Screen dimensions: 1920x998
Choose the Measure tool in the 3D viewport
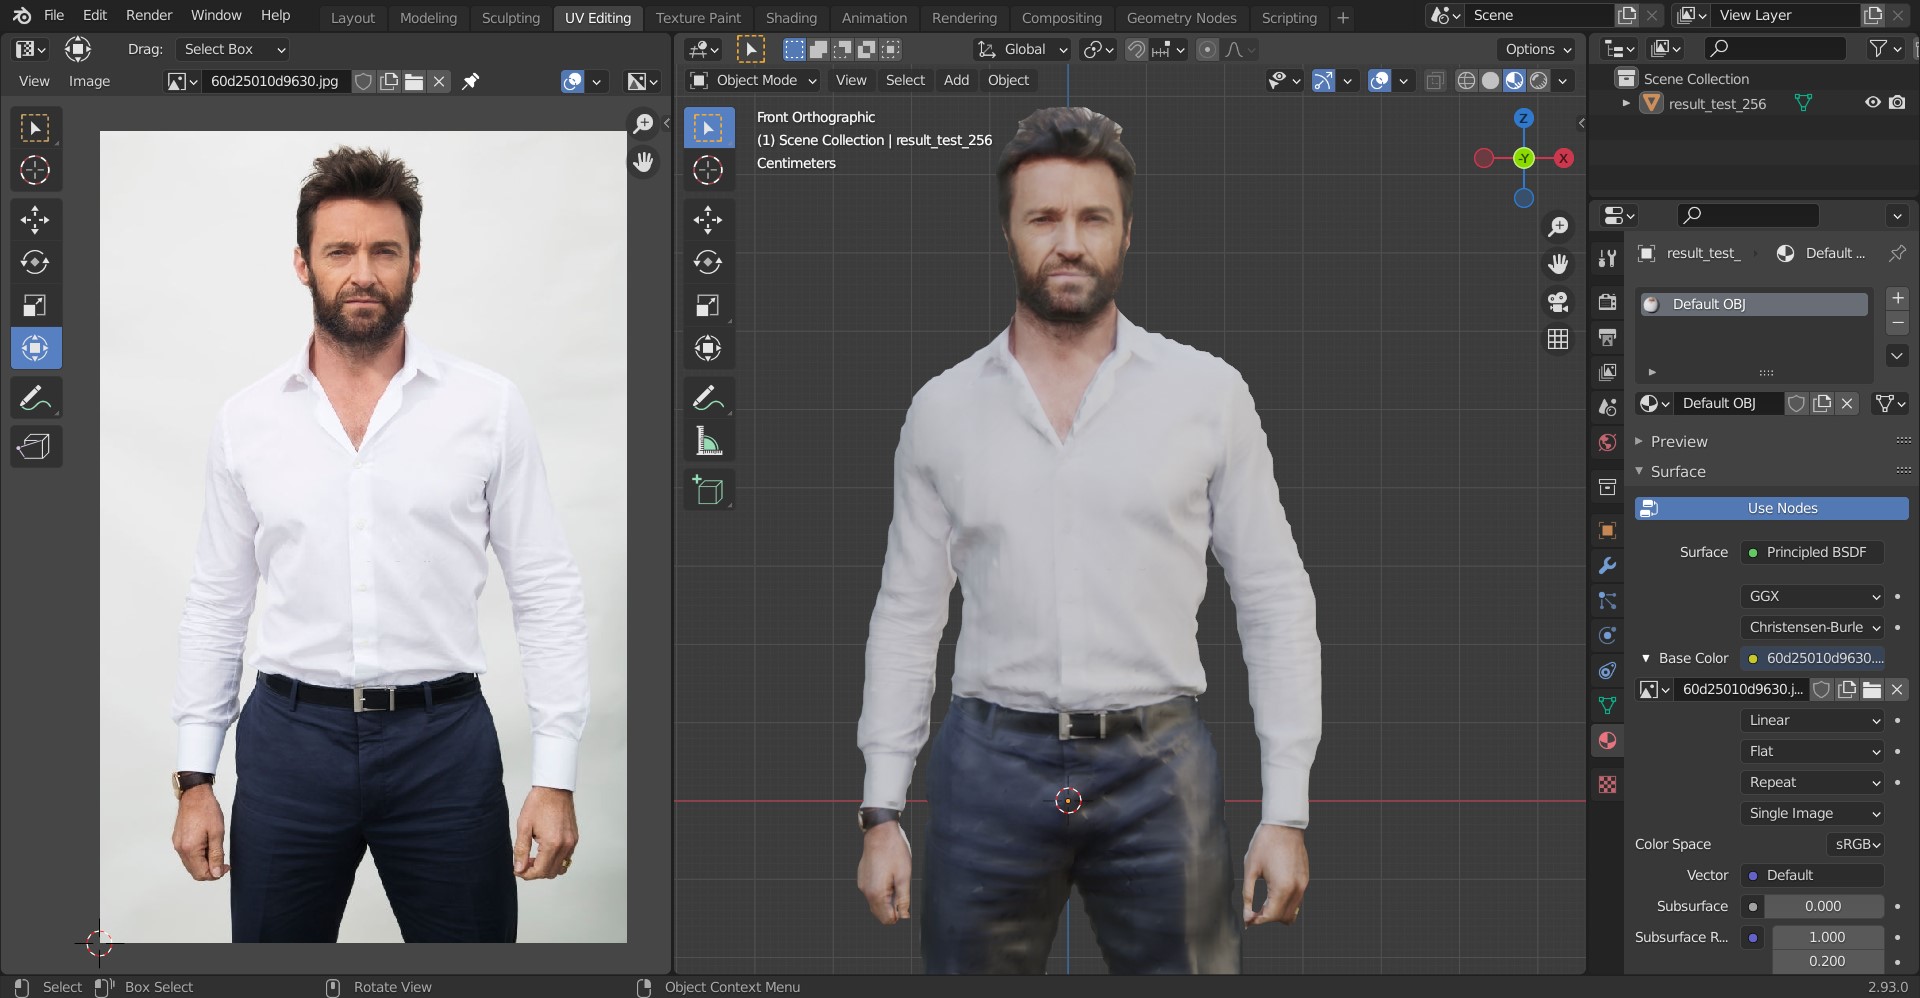coord(709,441)
